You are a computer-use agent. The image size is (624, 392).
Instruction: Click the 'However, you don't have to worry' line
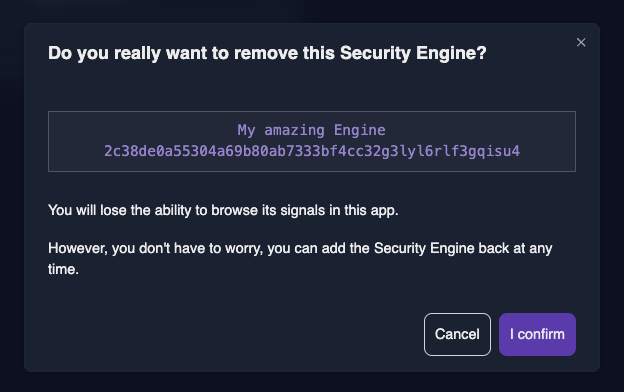300,248
